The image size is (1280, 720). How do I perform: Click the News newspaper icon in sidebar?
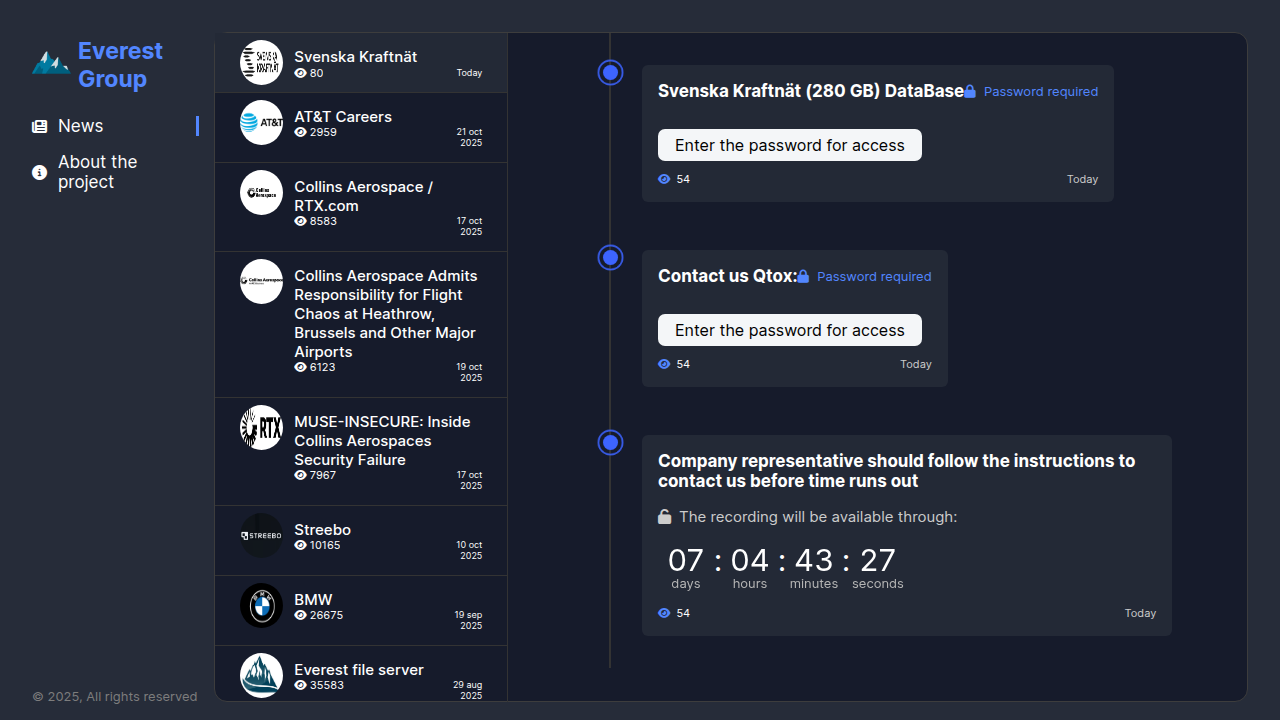tap(40, 127)
